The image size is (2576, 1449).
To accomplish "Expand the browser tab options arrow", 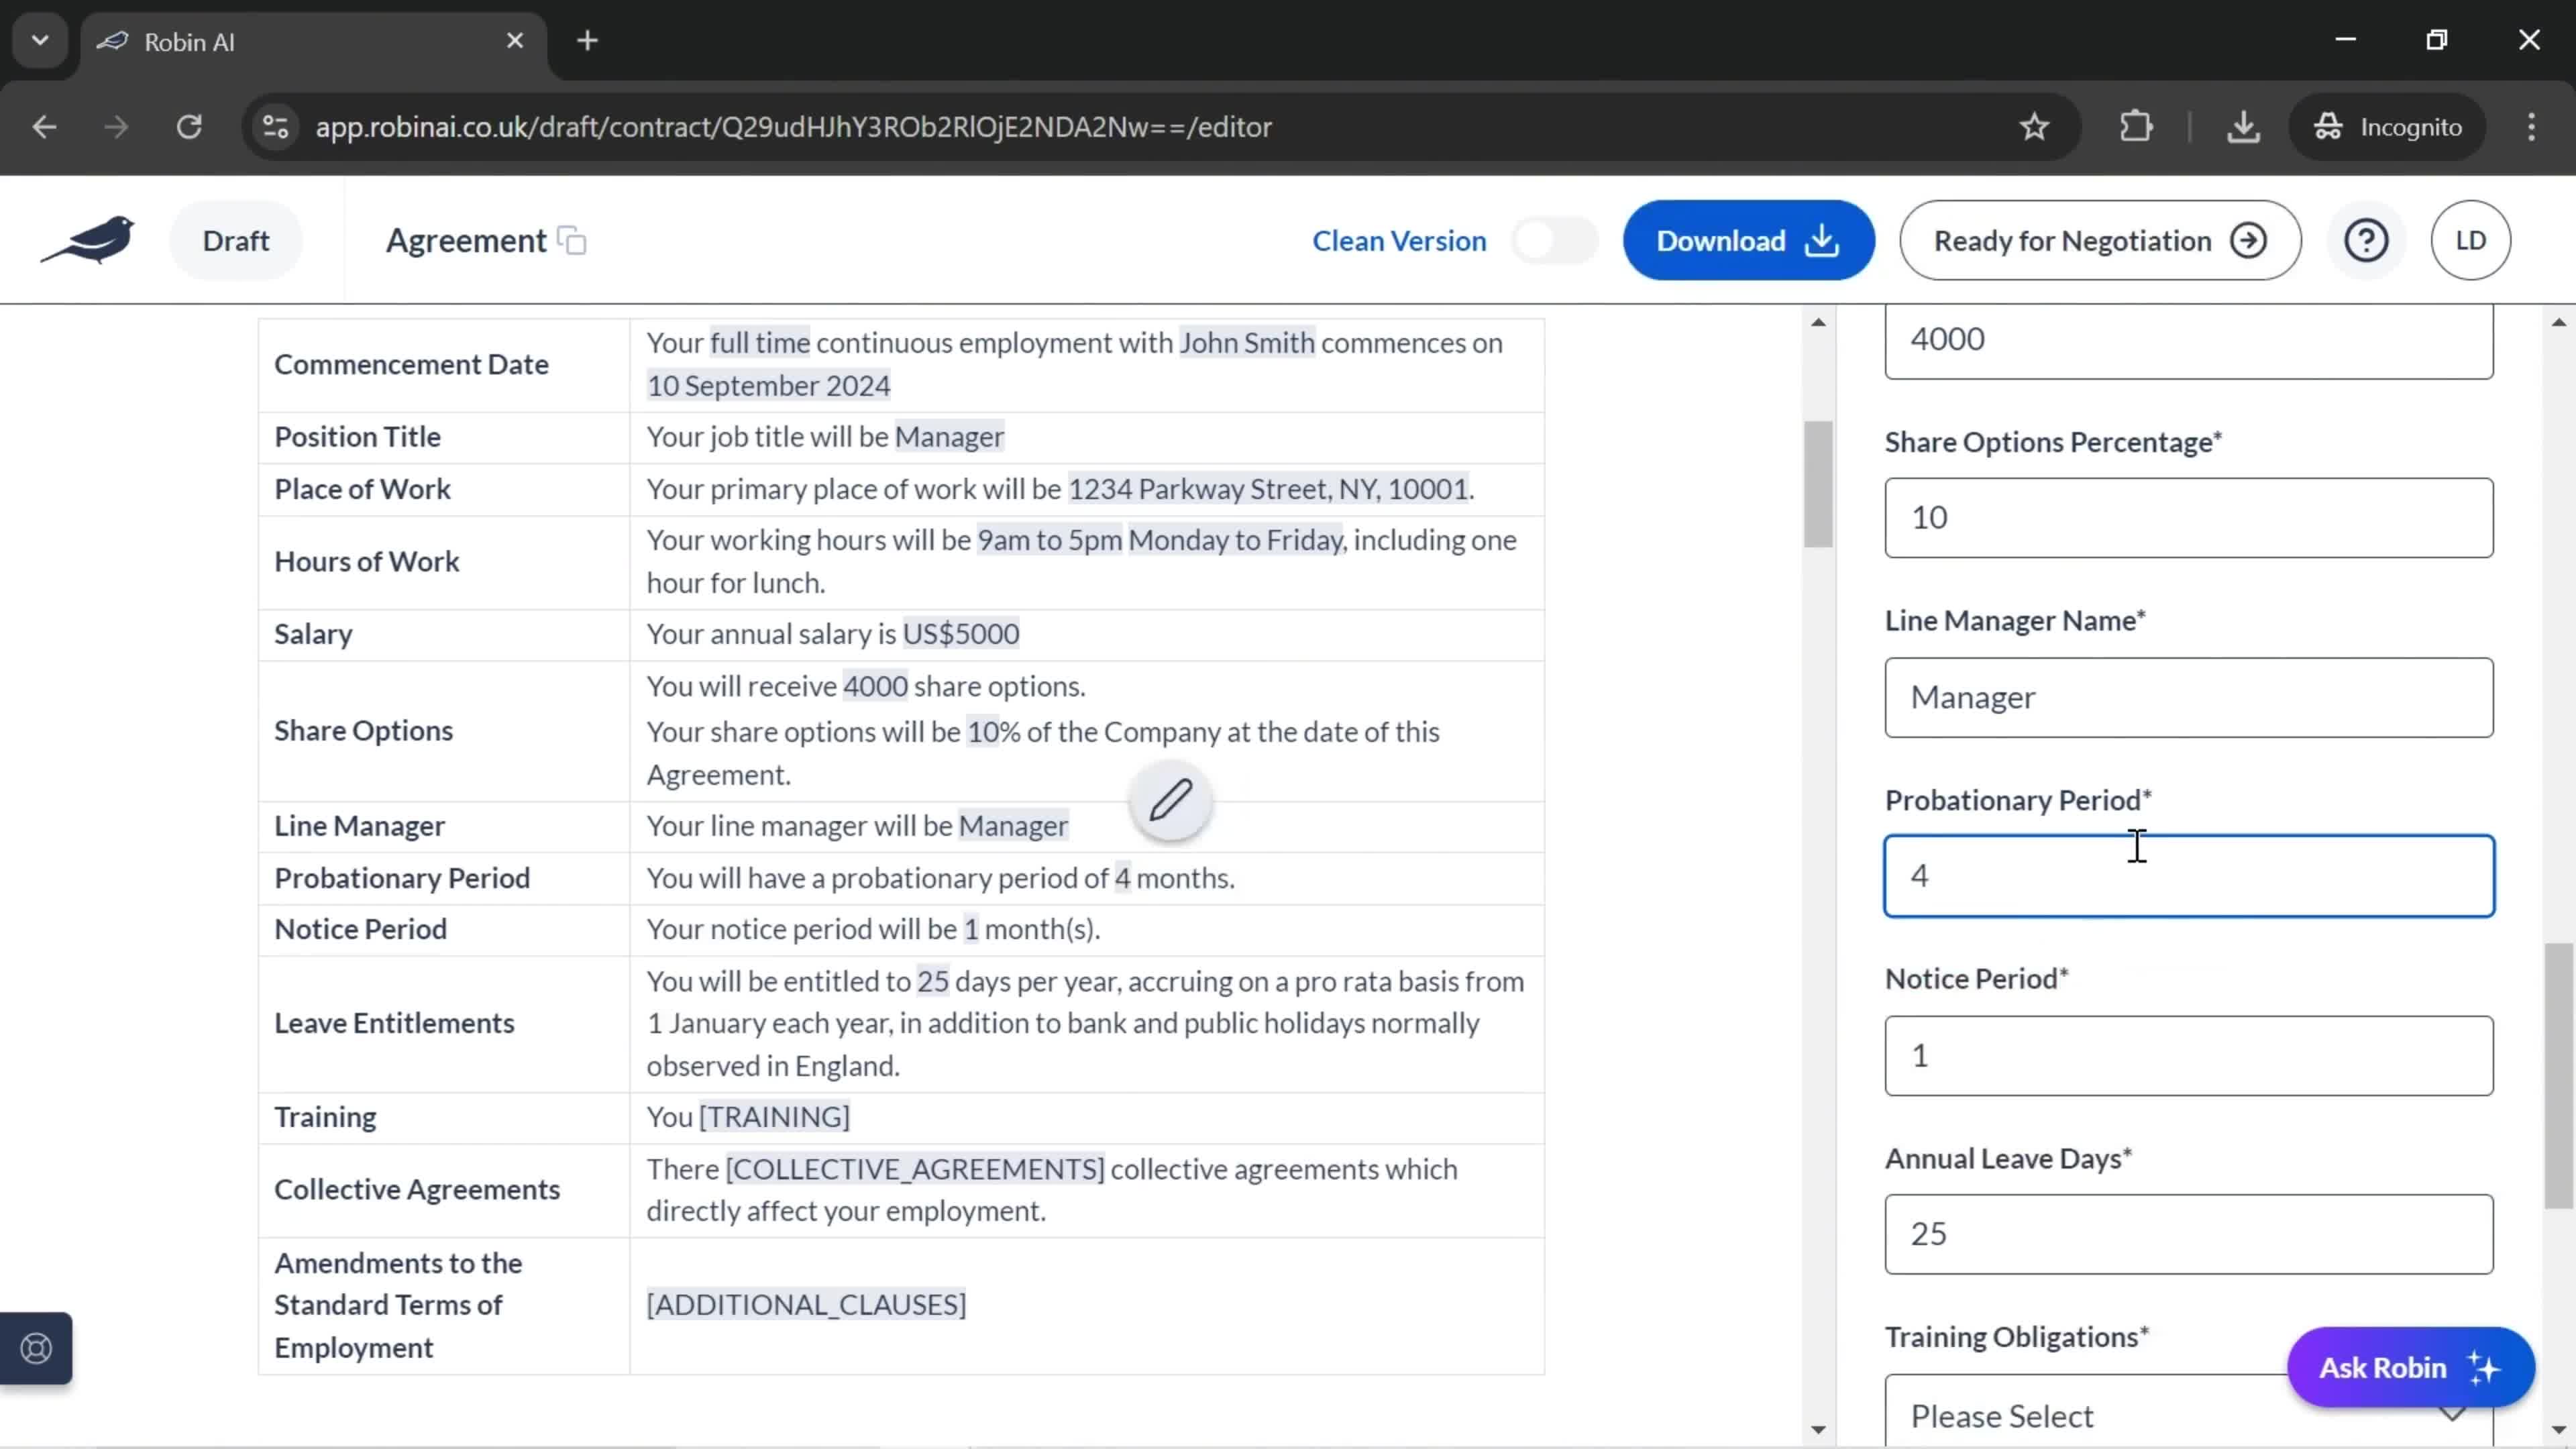I will [39, 39].
